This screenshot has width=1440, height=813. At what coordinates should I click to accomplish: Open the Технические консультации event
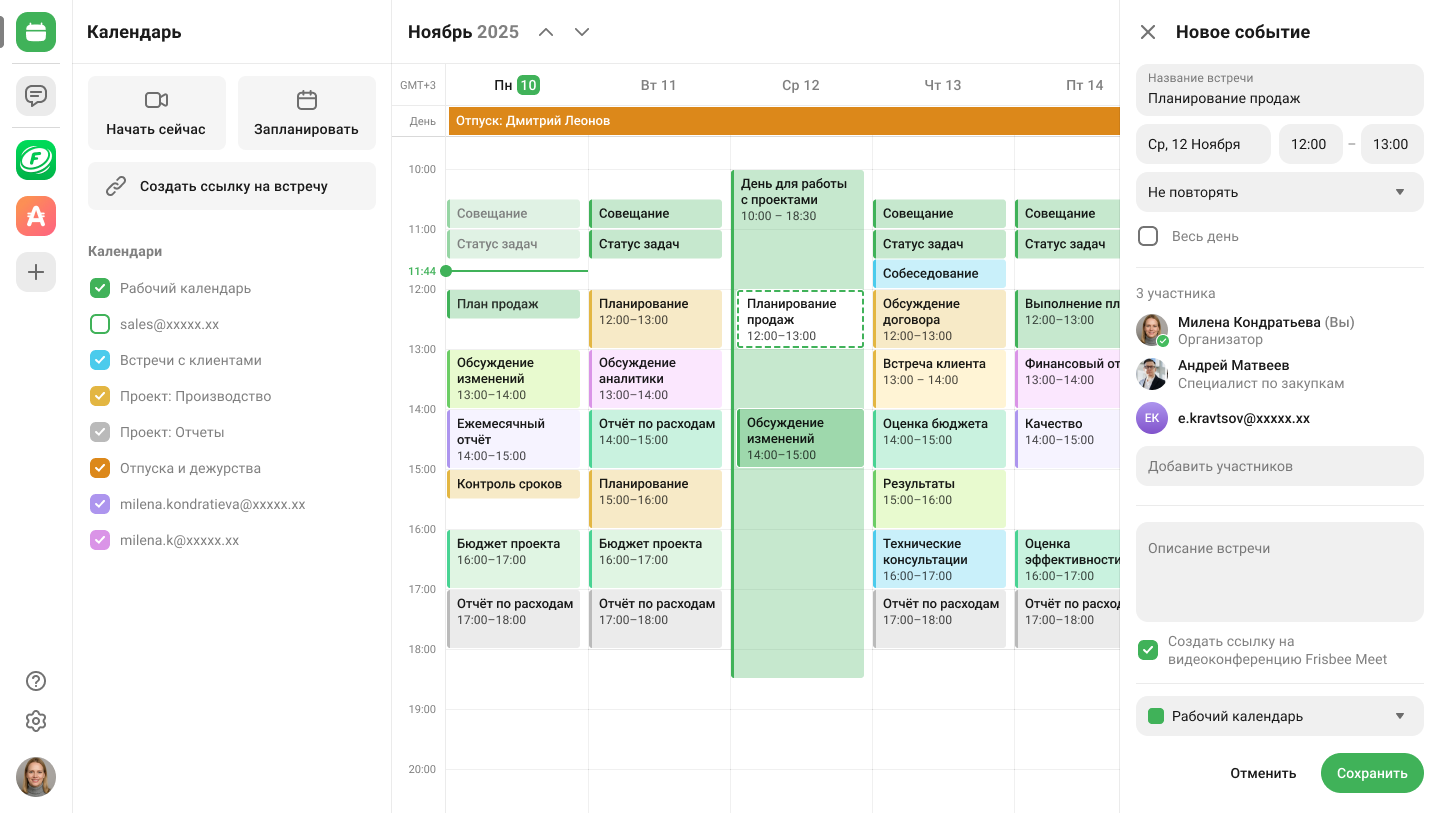point(940,559)
